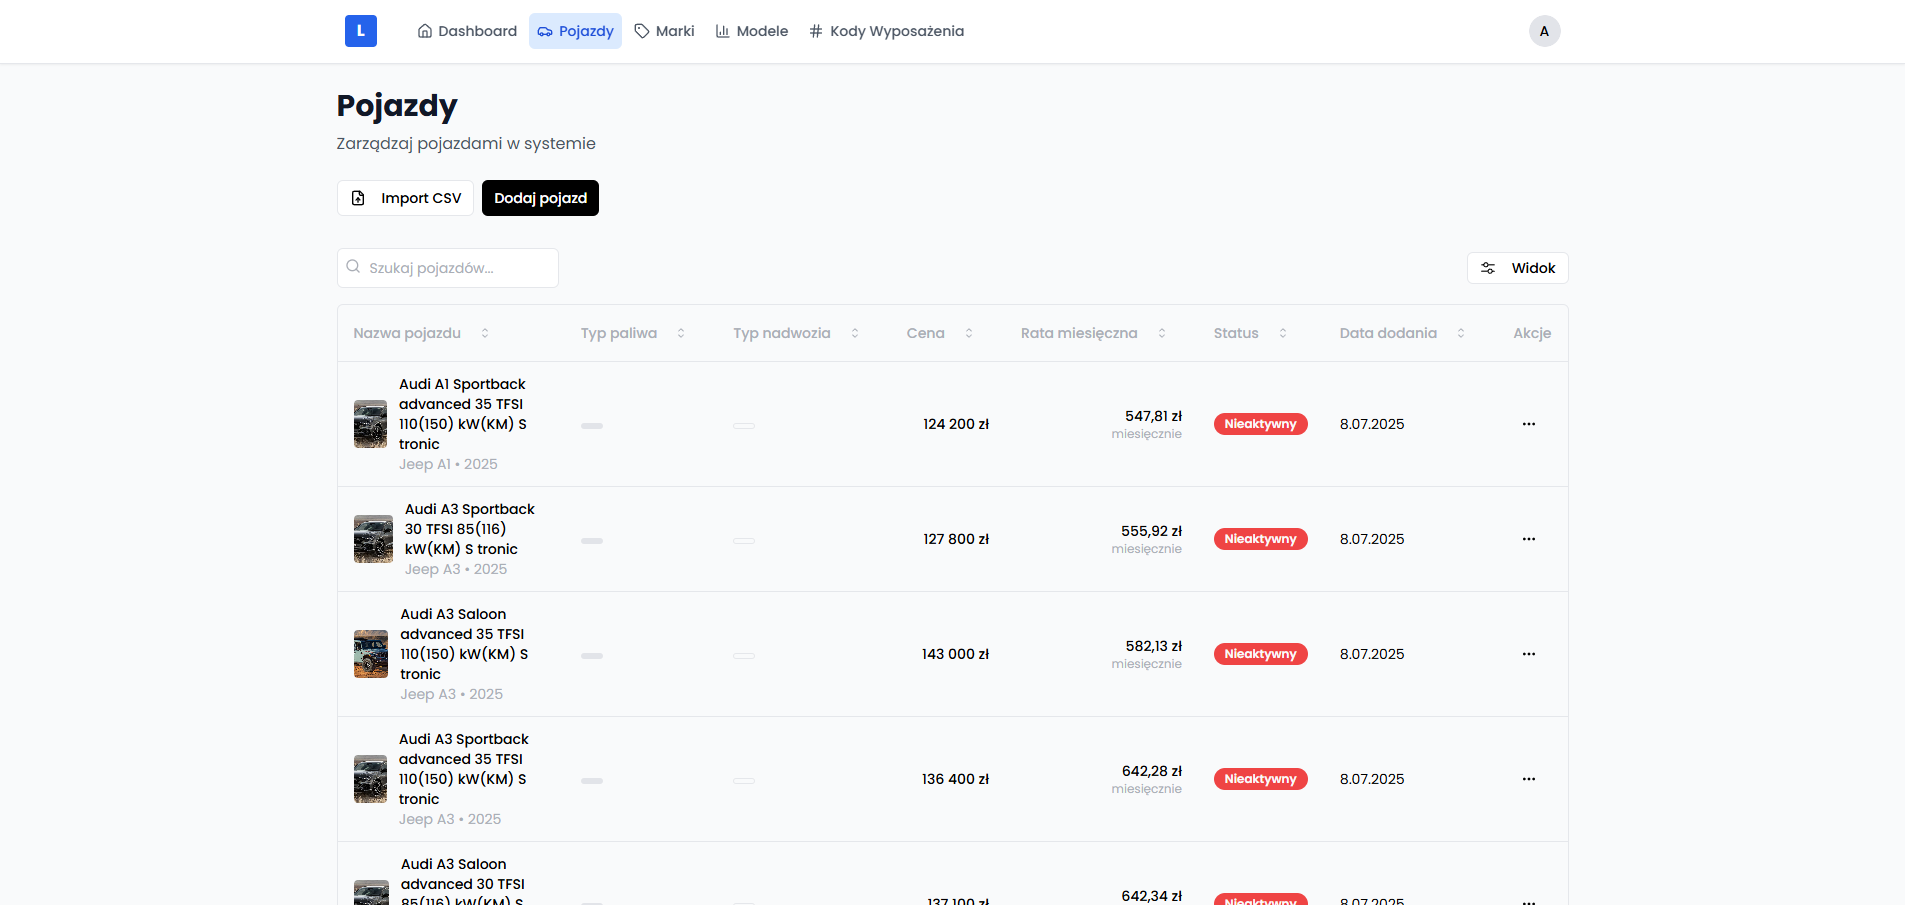Viewport: 1905px width, 905px height.
Task: Click the blue L logo icon
Action: click(x=360, y=31)
